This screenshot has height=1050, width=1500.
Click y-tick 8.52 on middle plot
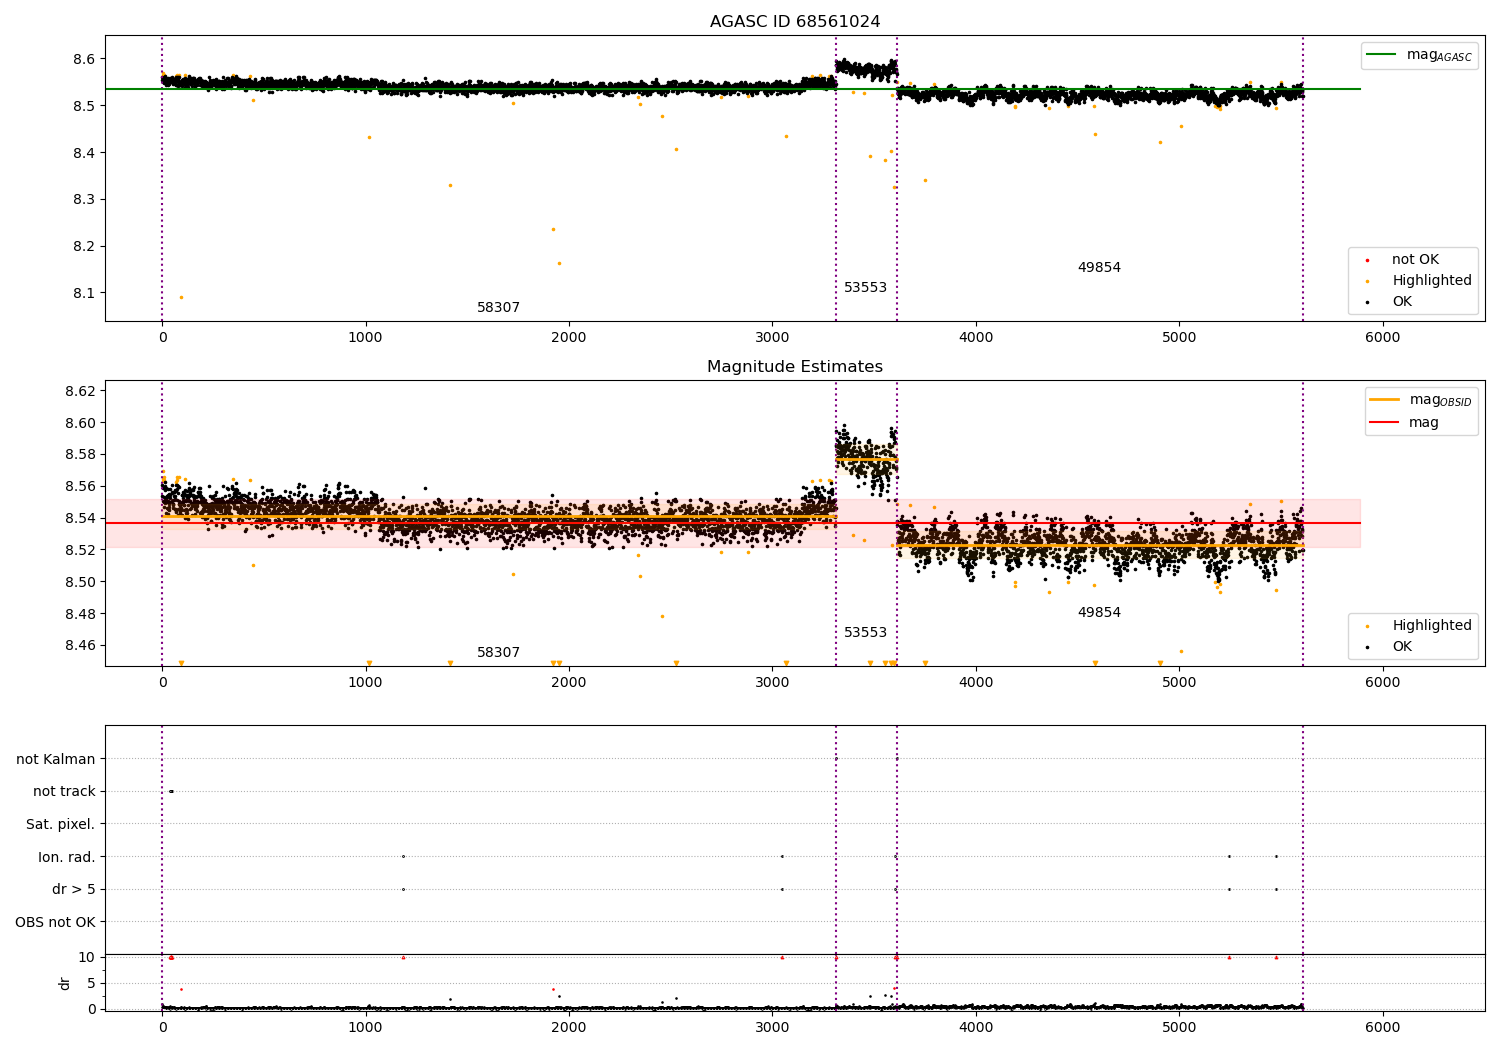point(80,550)
